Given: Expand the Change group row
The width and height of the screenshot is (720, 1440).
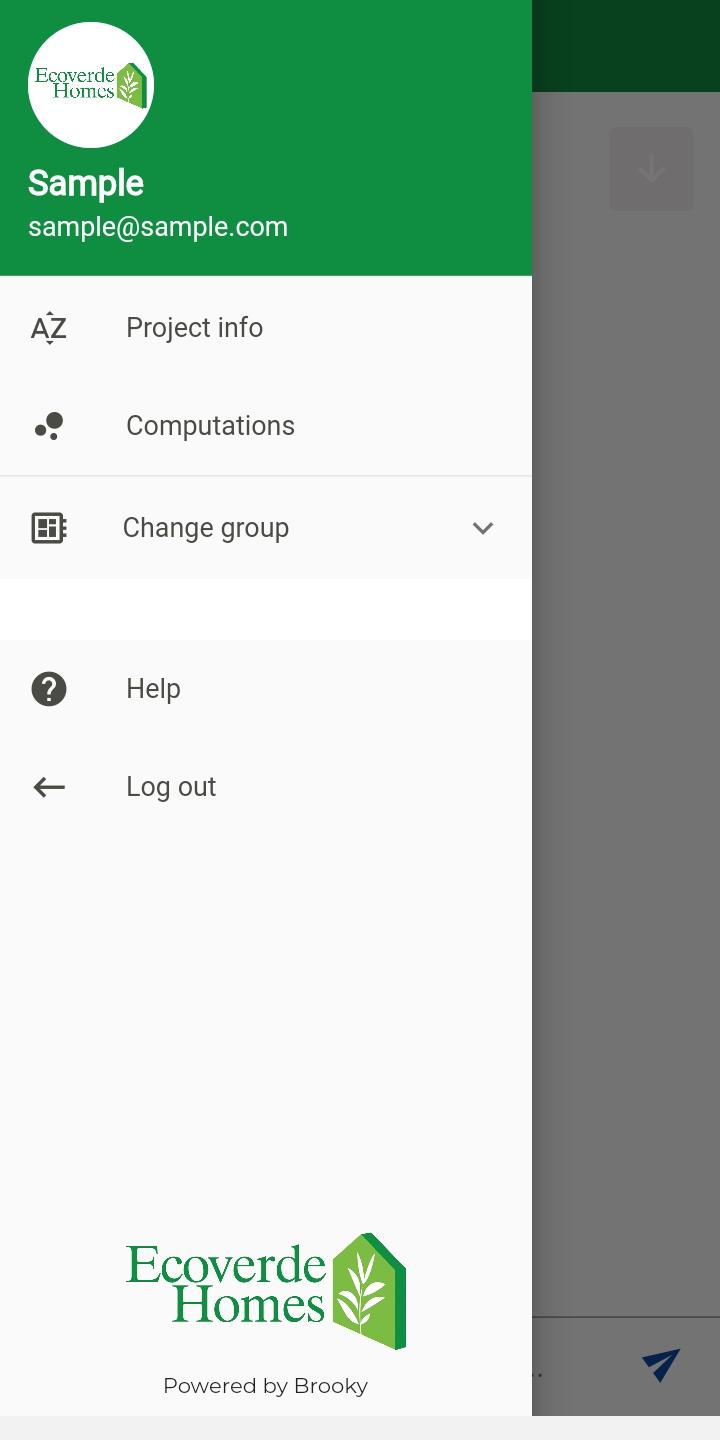Looking at the screenshot, I should pyautogui.click(x=266, y=528).
